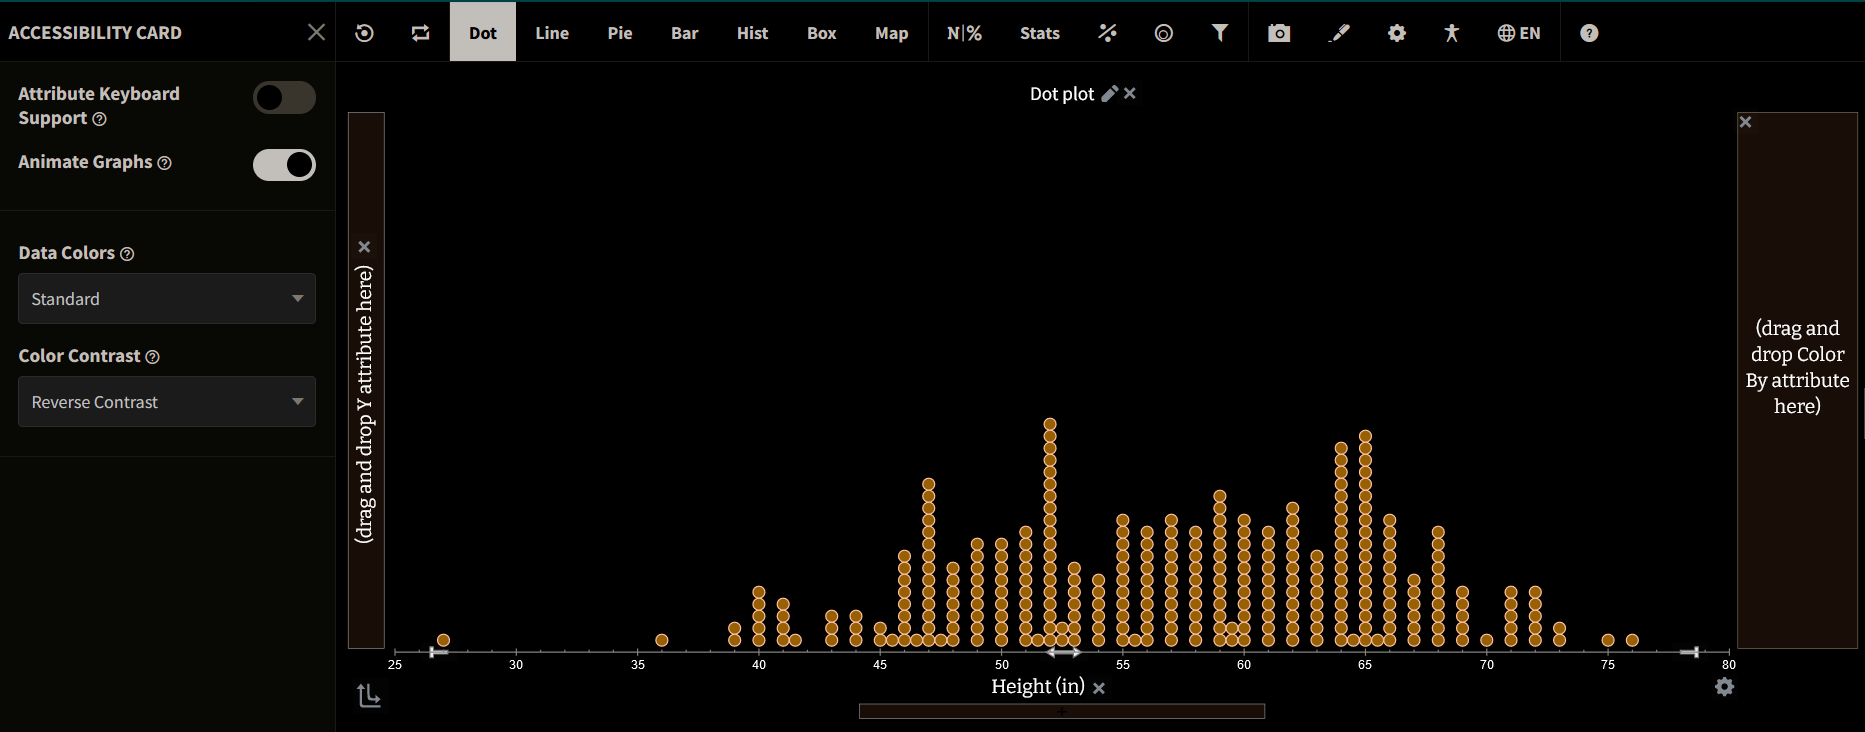1865x732 pixels.
Task: Remove the Height (in) attribute
Action: click(1099, 688)
